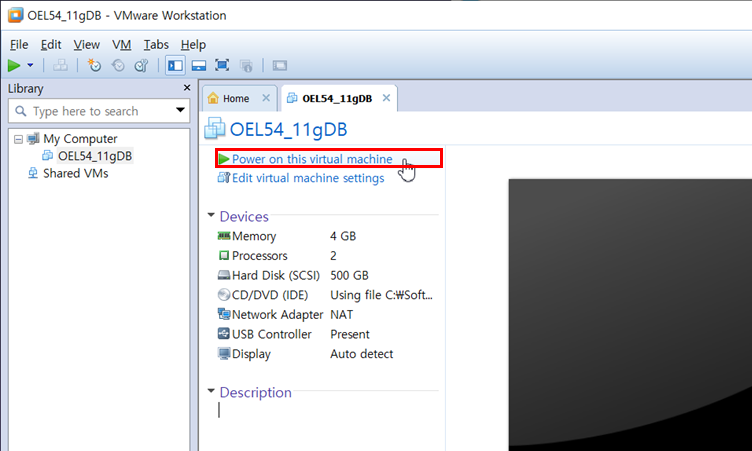Viewport: 752px width, 451px height.
Task: Click the console view toolbar icon
Action: click(x=280, y=65)
